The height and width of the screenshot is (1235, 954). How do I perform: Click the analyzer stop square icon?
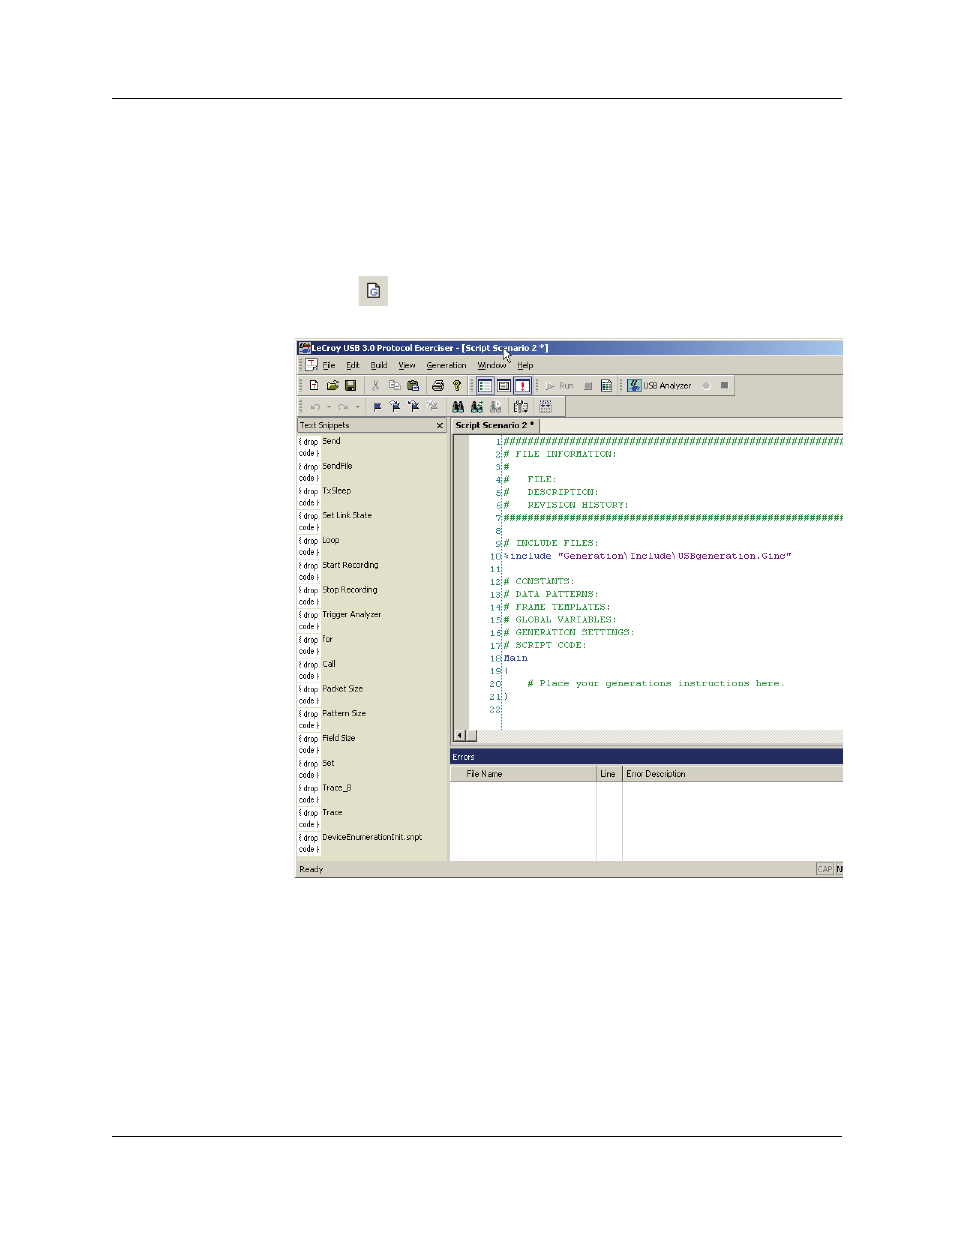(x=725, y=386)
